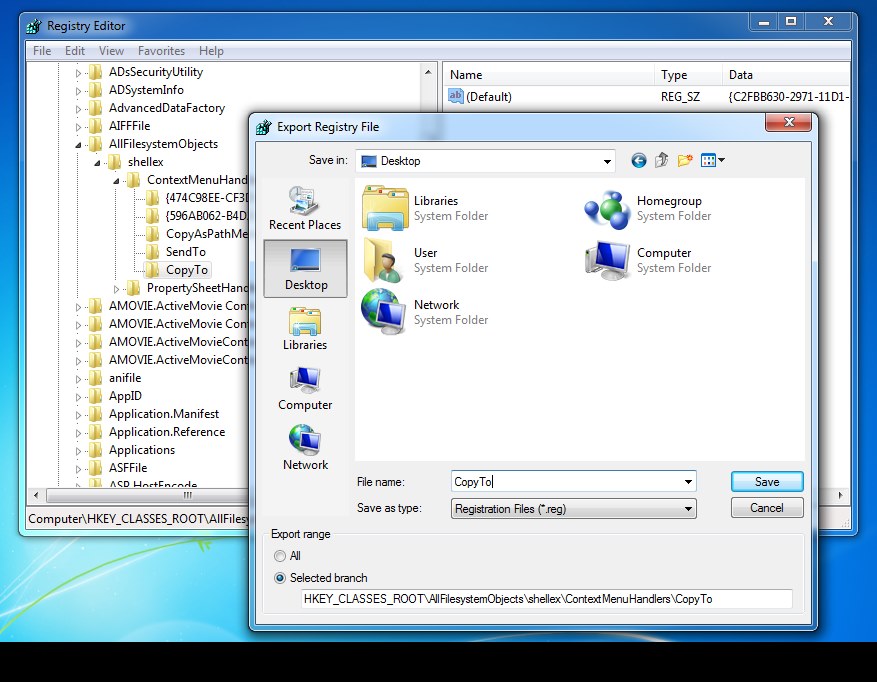Click the AIFFFile key folder icon
Screen dimensions: 877x682
[96, 126]
